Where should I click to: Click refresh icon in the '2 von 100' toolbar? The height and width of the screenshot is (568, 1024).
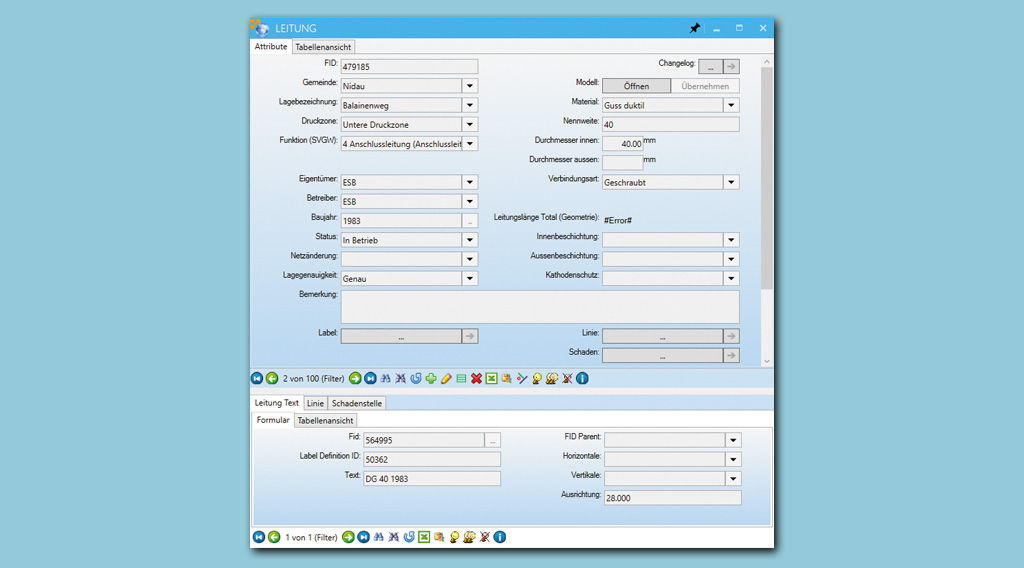(416, 378)
